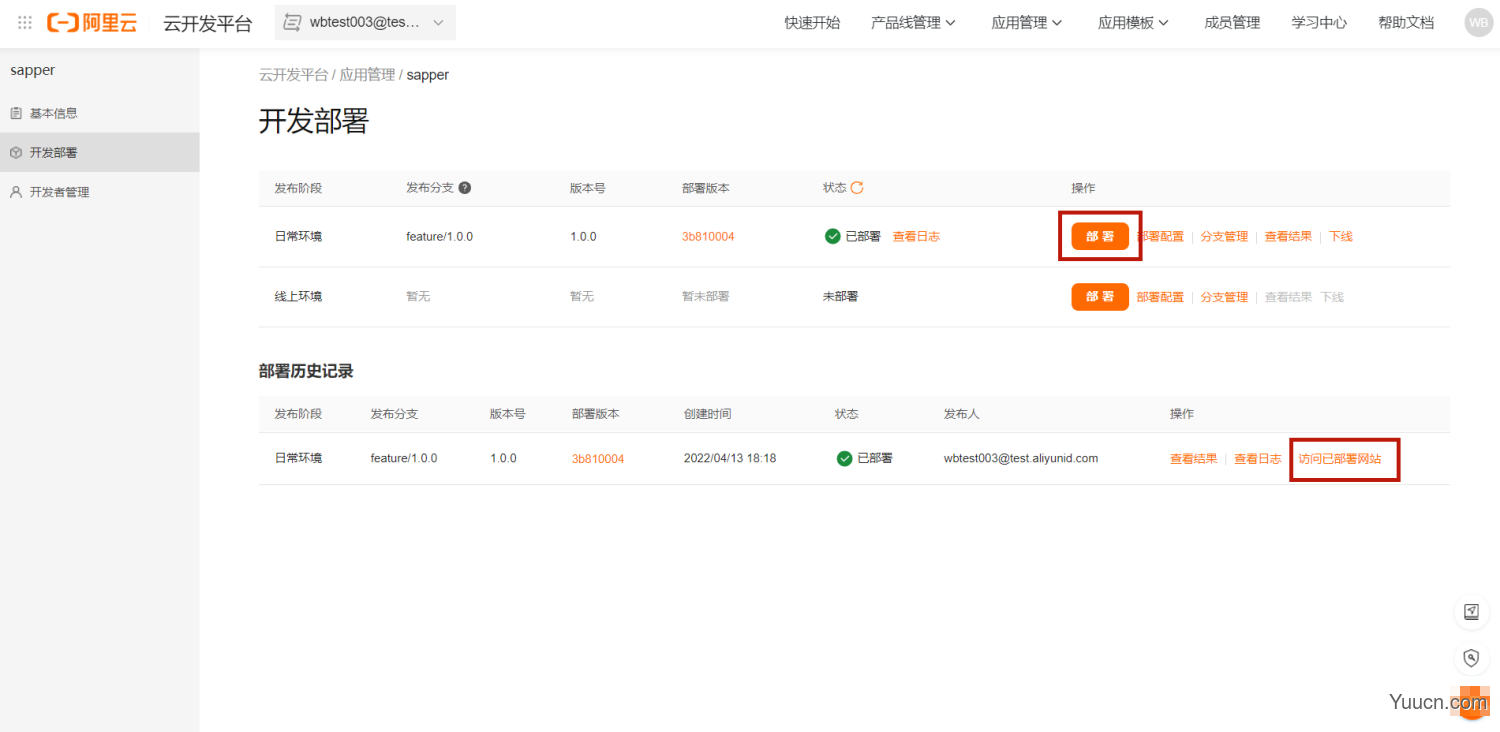This screenshot has height=732, width=1500.
Task: Select 开发部署 in the sidebar
Action: 100,152
